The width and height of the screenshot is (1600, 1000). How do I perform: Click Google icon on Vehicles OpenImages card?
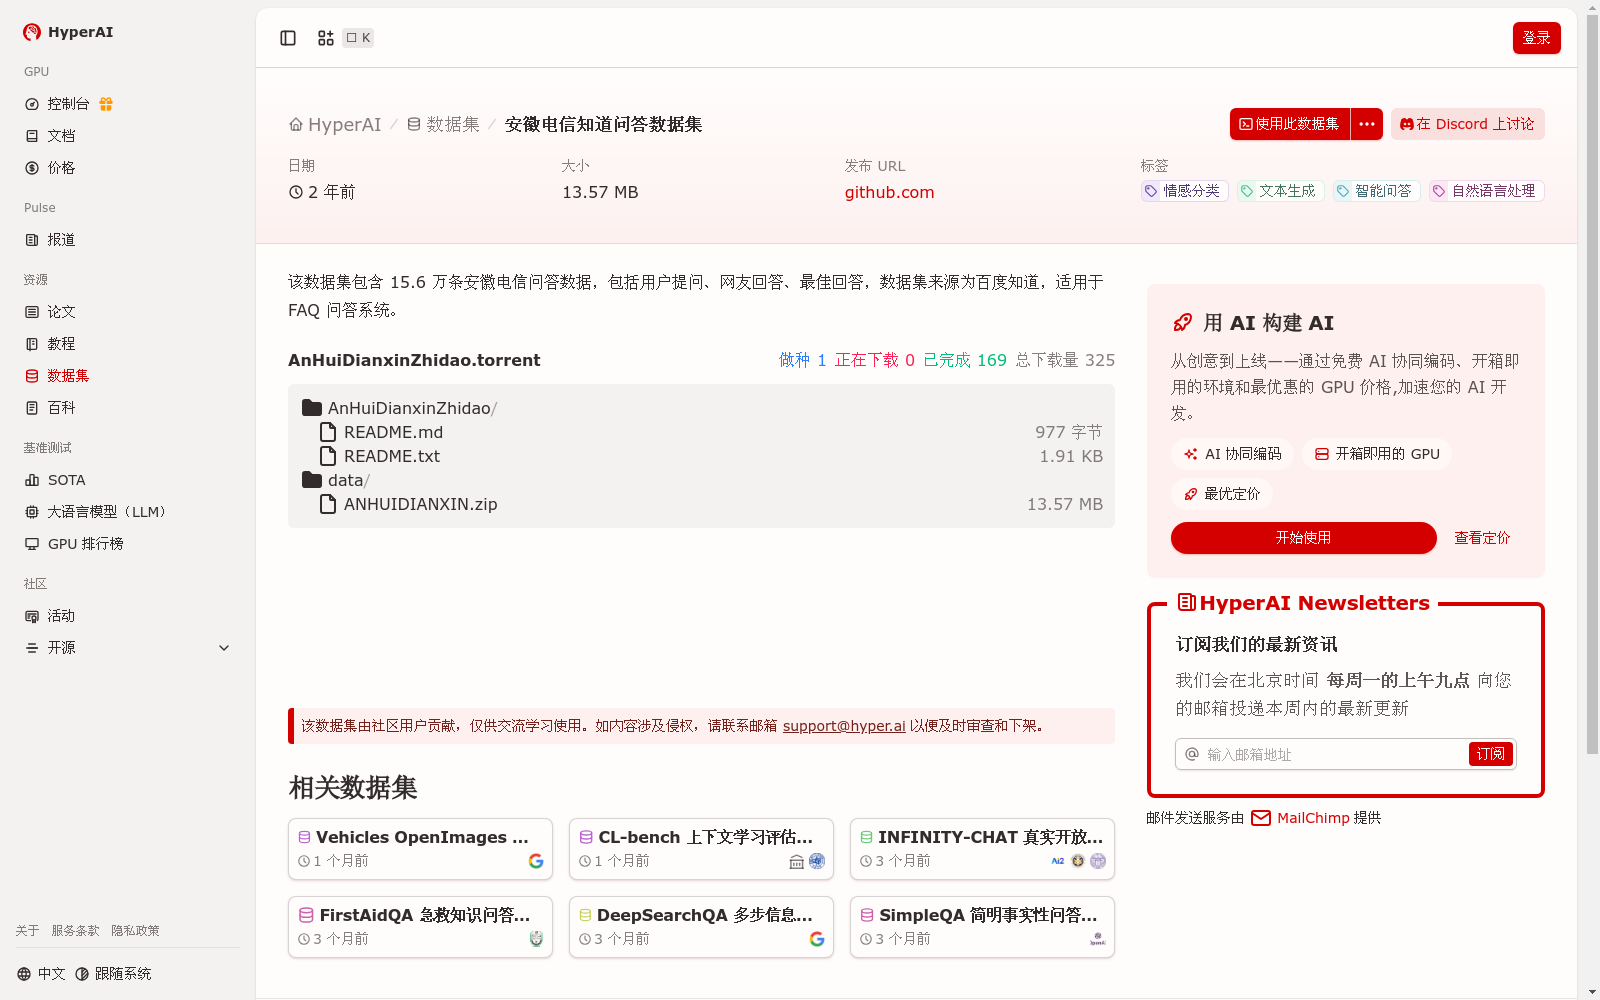point(536,861)
